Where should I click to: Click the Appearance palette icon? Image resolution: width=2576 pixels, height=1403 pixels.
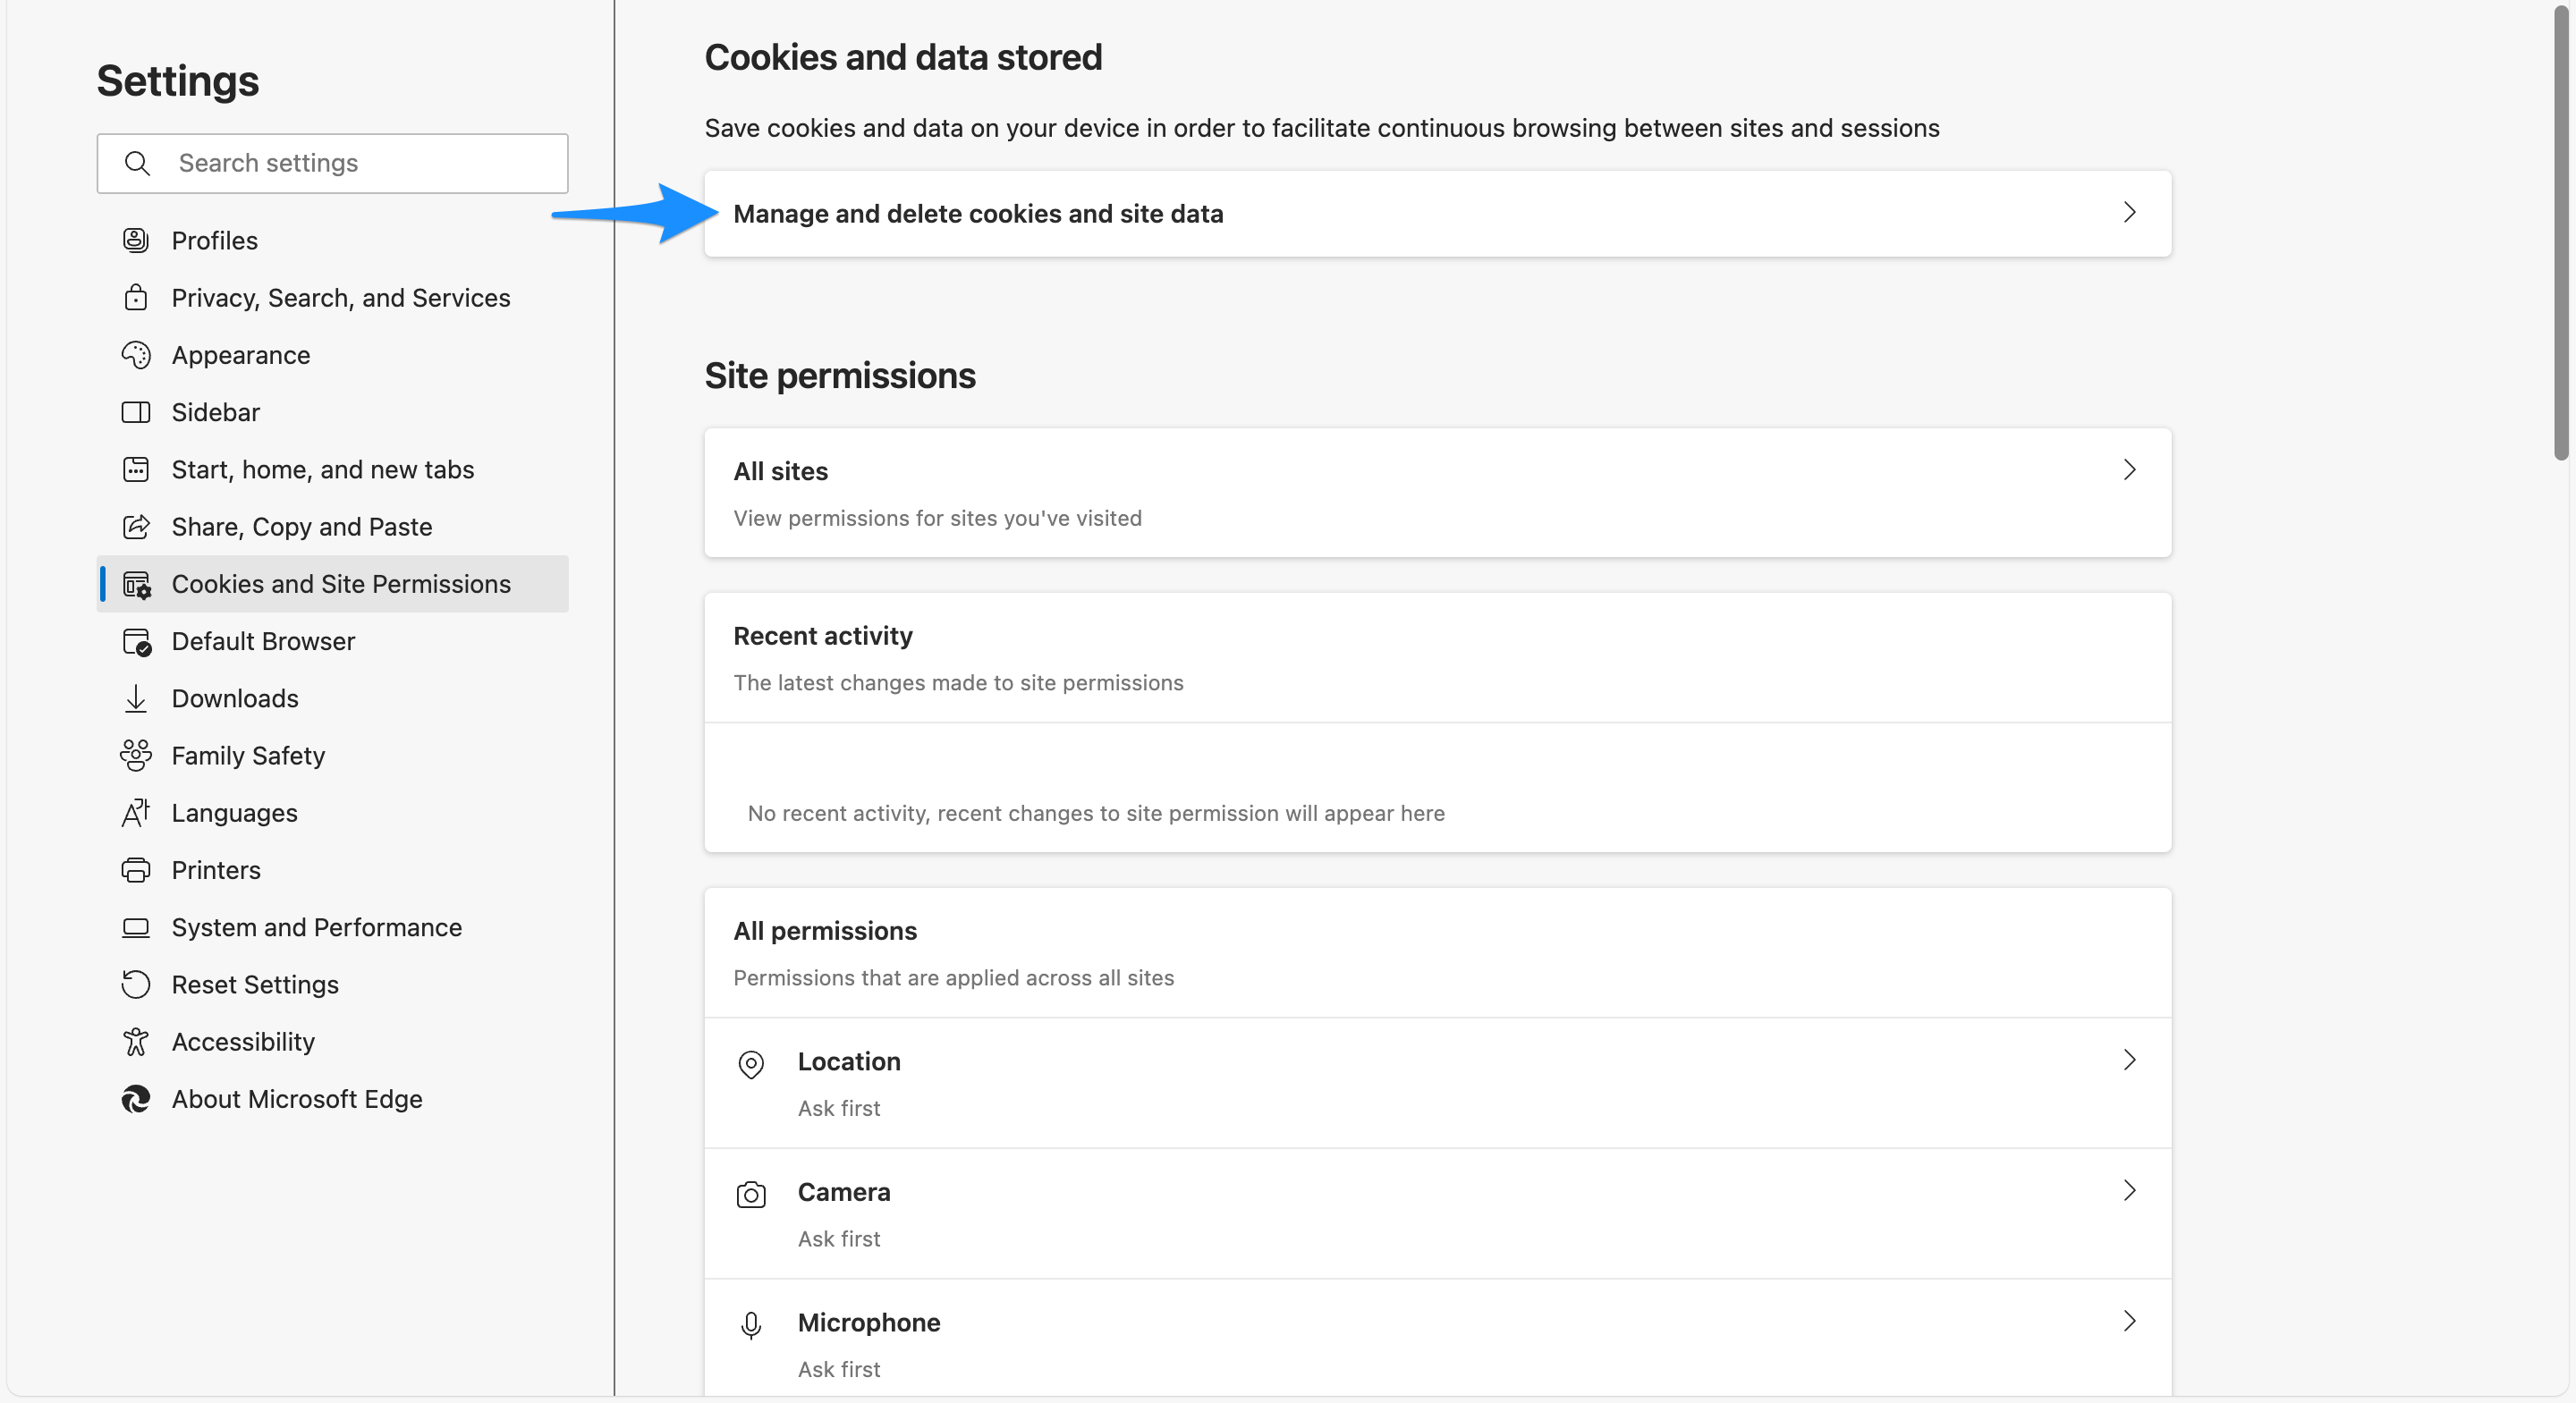(137, 355)
